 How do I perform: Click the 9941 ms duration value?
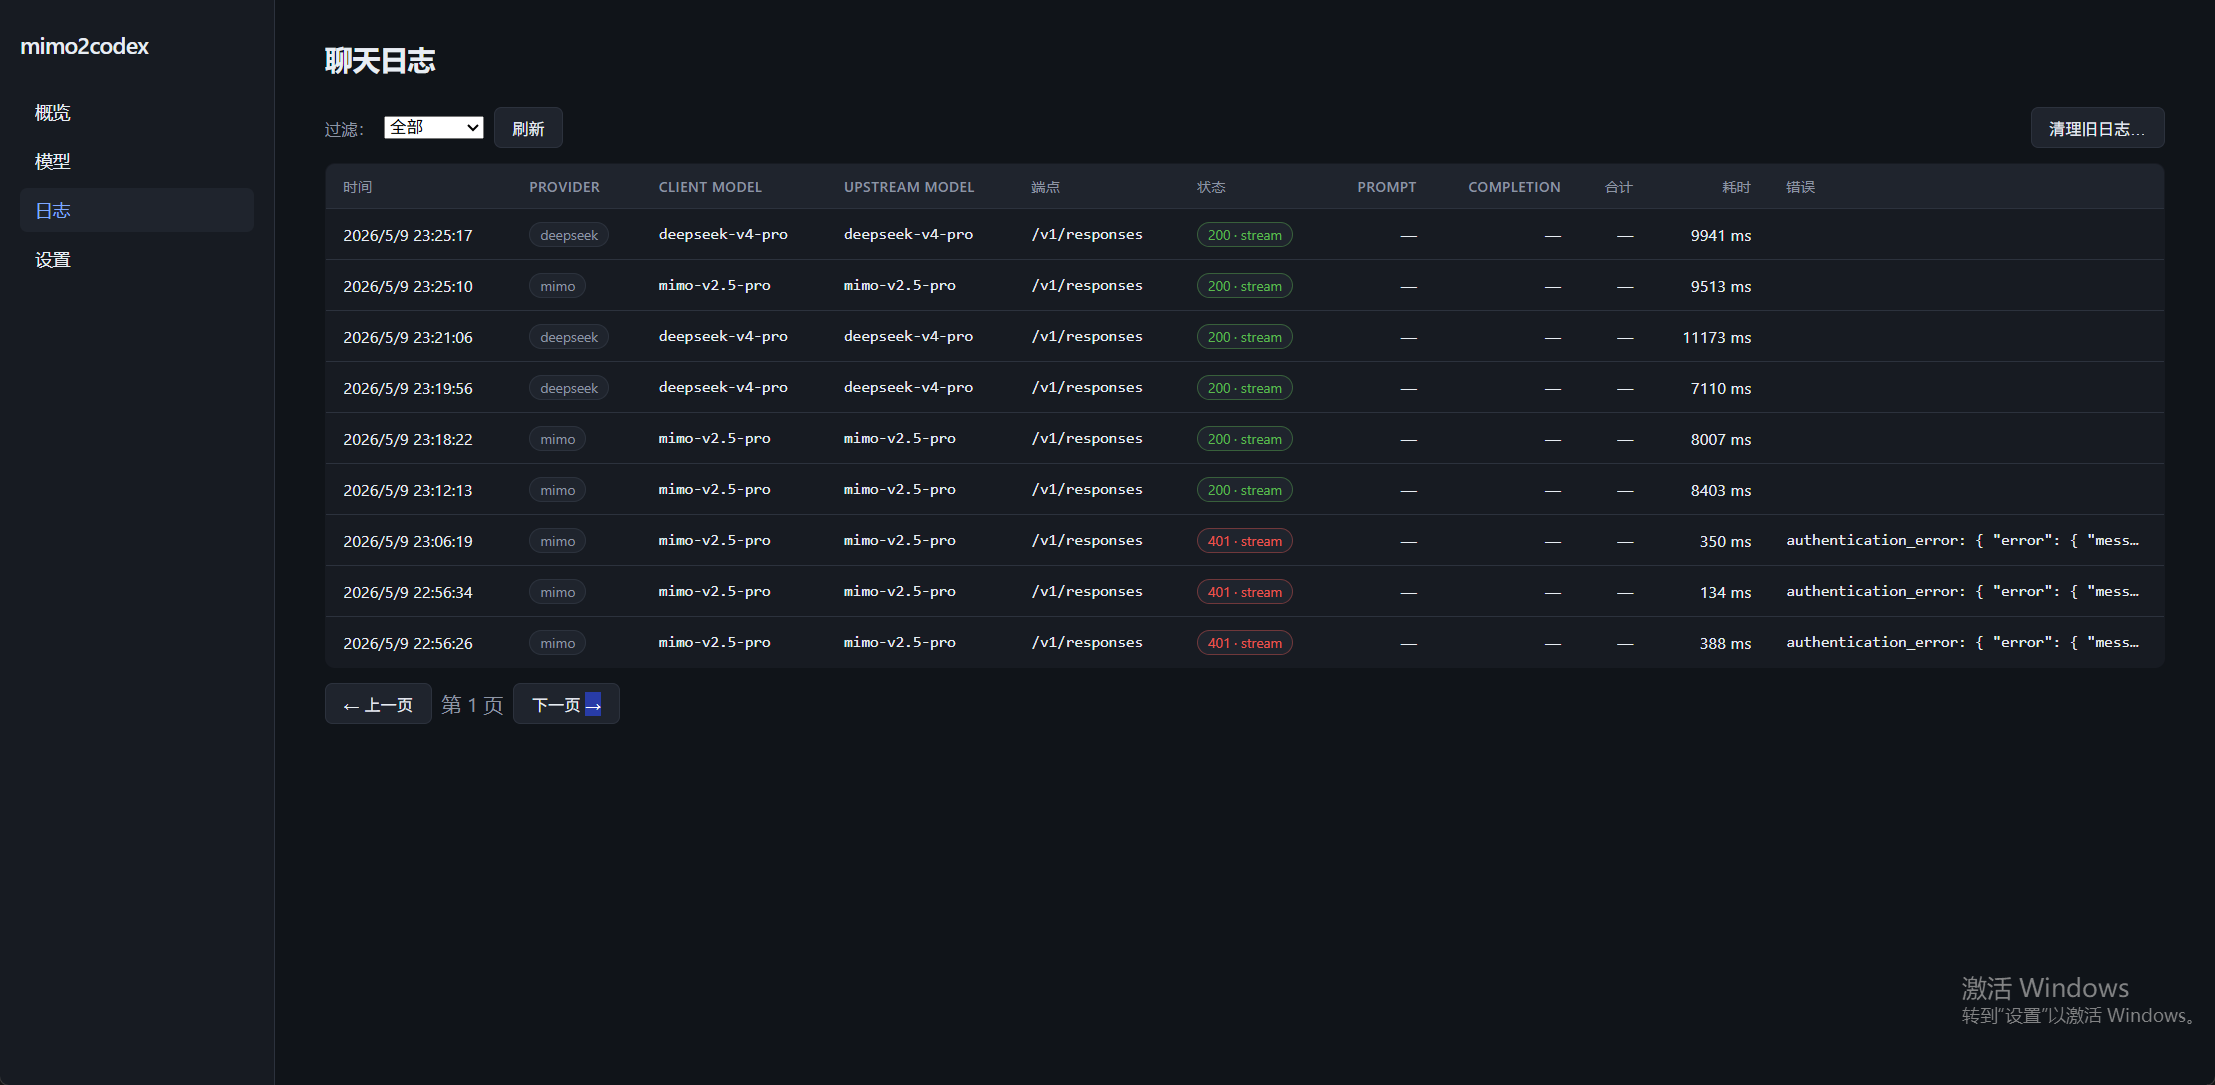tap(1721, 235)
